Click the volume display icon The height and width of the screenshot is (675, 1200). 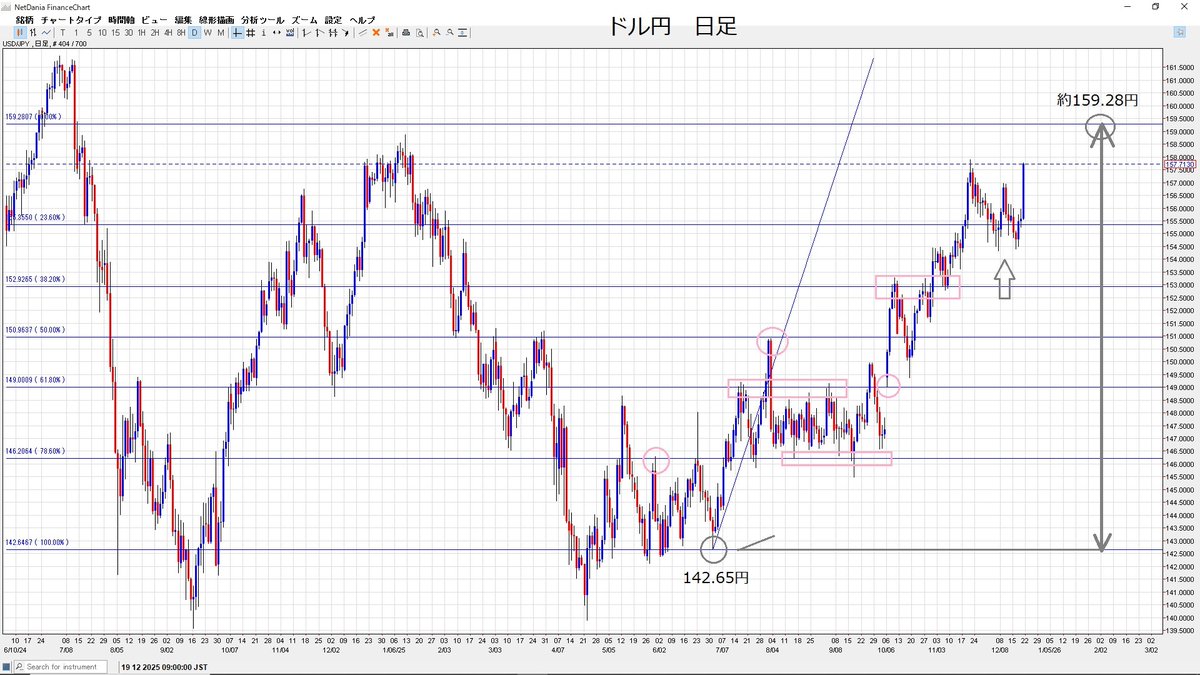pyautogui.click(x=290, y=32)
